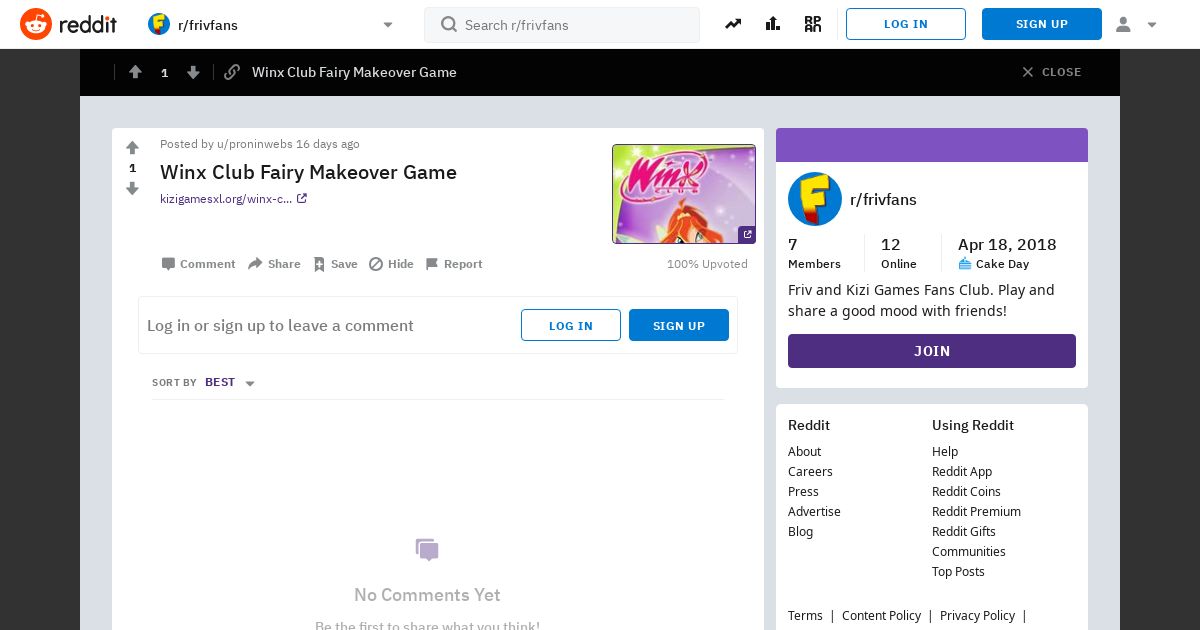Open the Privacy Policy link
1200x630 pixels.
pos(977,616)
